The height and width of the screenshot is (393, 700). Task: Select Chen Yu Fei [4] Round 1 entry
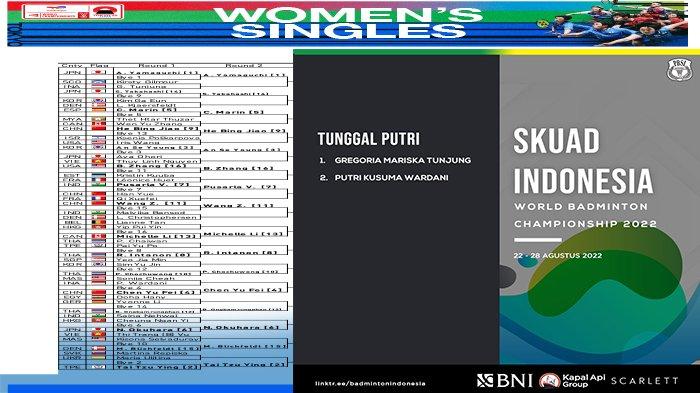pyautogui.click(x=156, y=293)
